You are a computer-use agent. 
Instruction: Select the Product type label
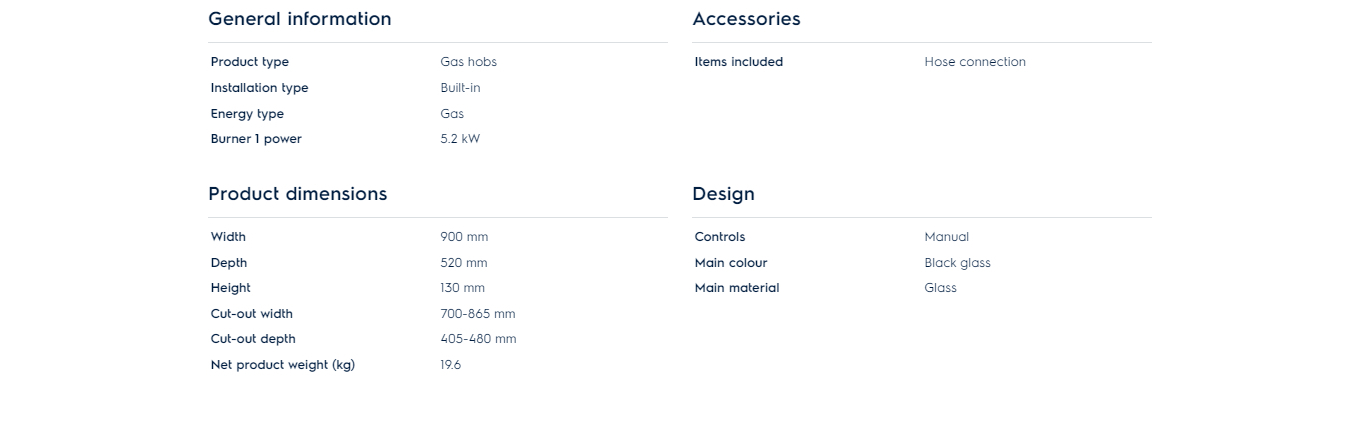point(249,62)
